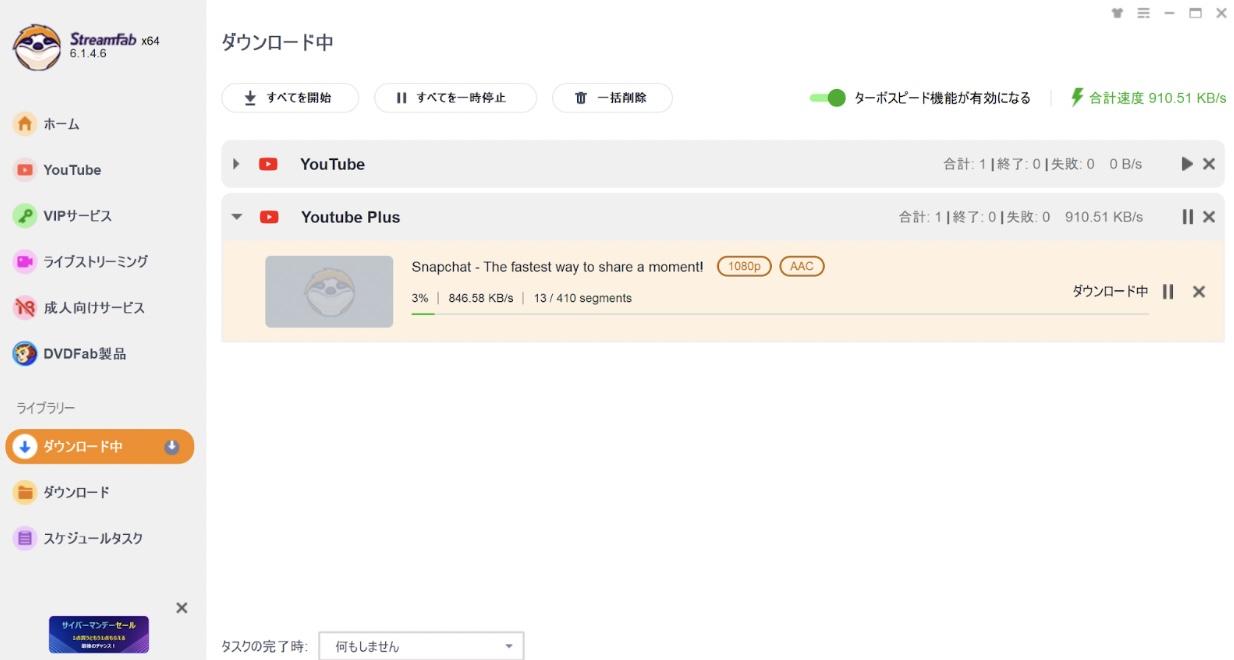Resume the YouTube group with play icon

click(1187, 164)
